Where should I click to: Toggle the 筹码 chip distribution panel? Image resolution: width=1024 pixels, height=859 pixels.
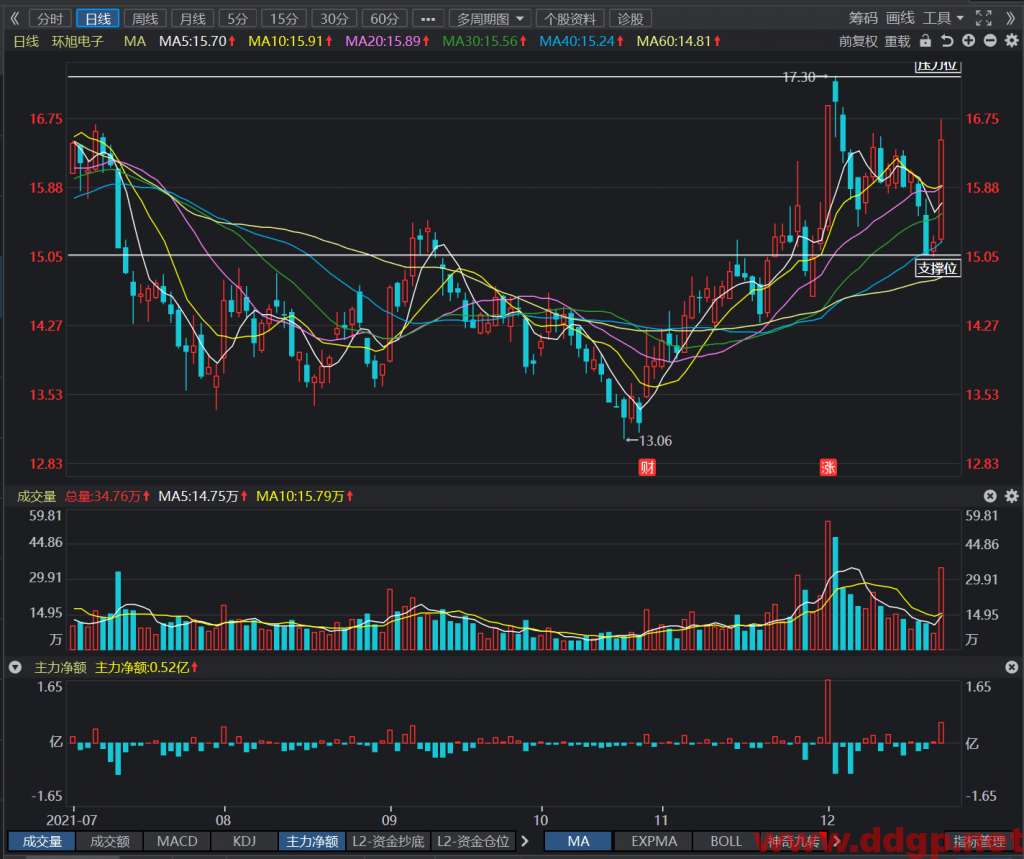pos(863,18)
